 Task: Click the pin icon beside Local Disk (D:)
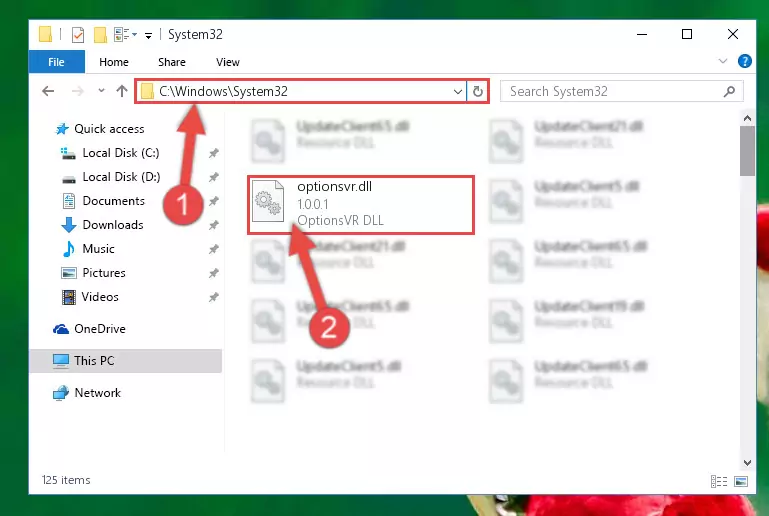click(x=213, y=177)
